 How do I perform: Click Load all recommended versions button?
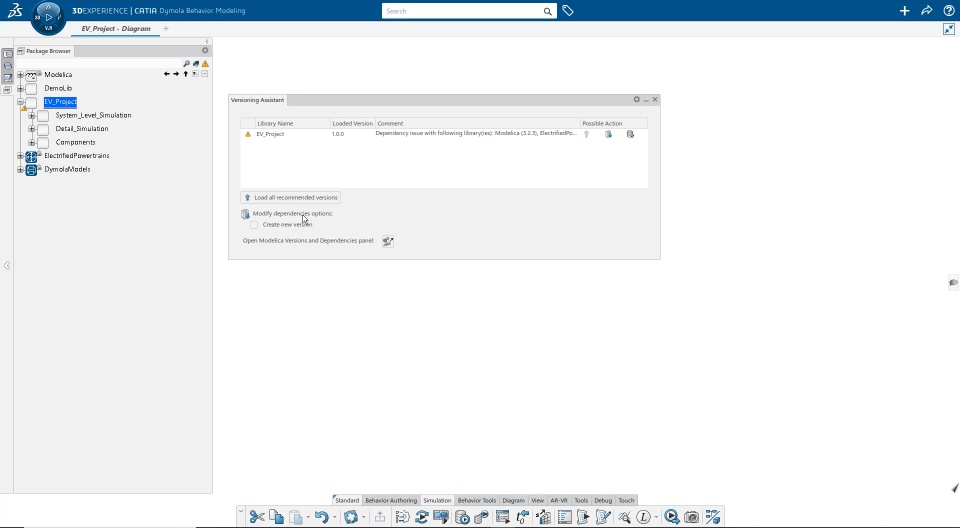291,197
